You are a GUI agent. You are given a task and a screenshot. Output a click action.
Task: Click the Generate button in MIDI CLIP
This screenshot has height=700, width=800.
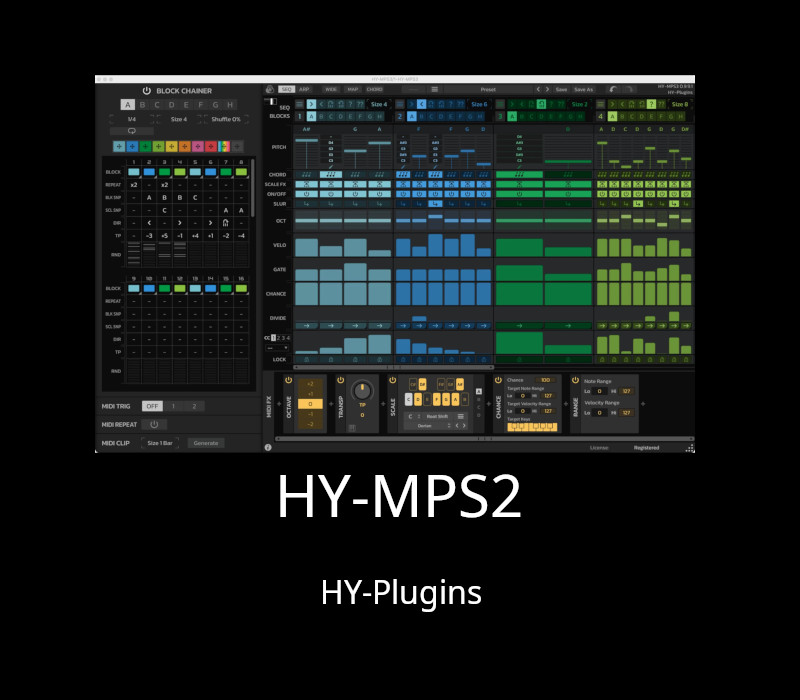[x=206, y=443]
